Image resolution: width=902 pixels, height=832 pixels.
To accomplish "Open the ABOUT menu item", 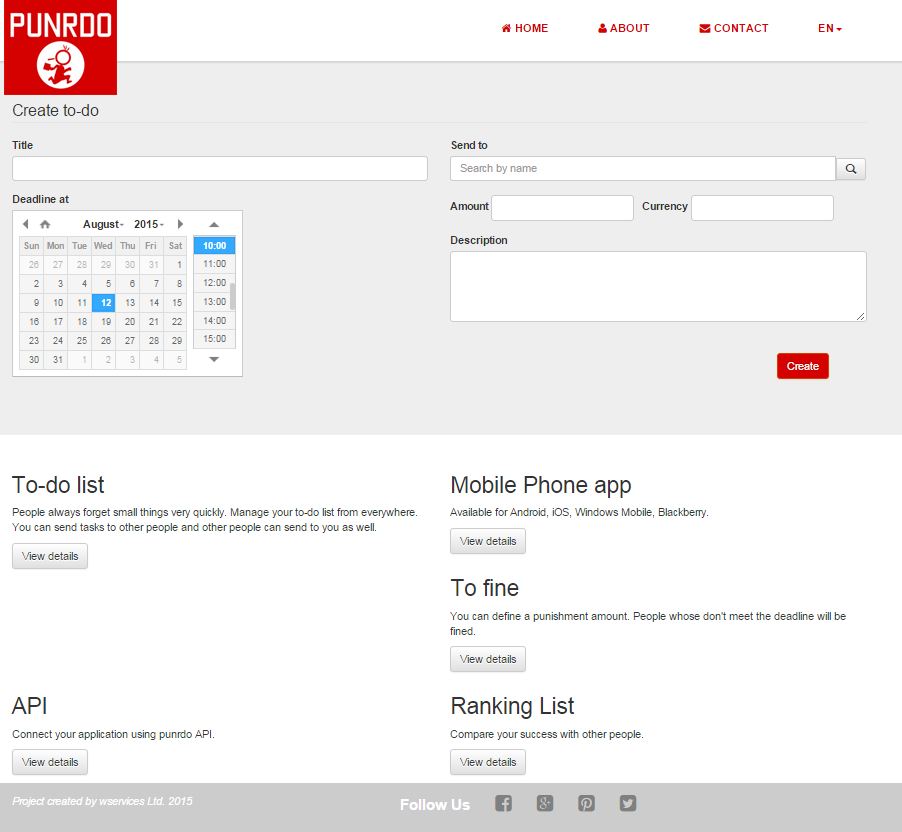I will pos(624,28).
